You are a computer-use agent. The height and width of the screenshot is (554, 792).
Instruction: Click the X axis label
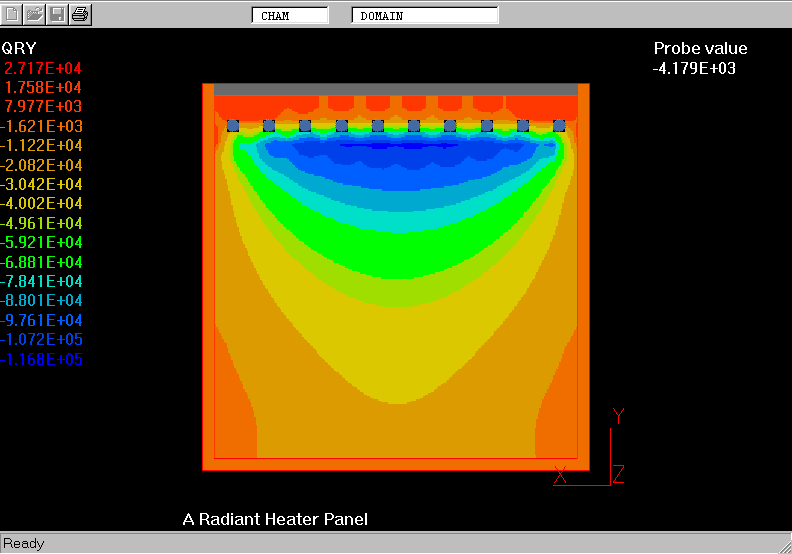tap(560, 476)
